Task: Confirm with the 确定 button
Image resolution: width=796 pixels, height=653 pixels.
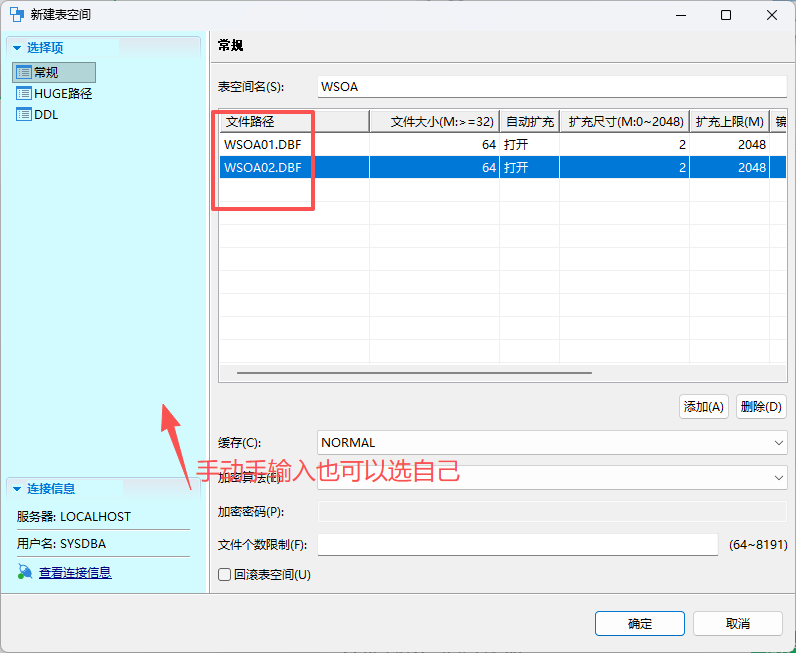Action: coord(640,624)
